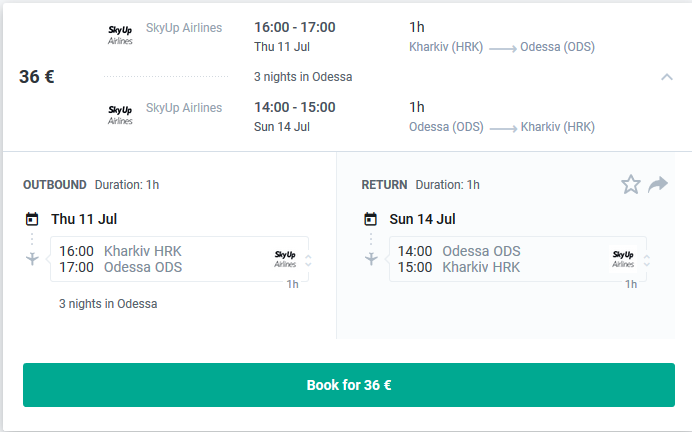Select the RETURN section heading
Image resolution: width=692 pixels, height=432 pixels.
384,185
